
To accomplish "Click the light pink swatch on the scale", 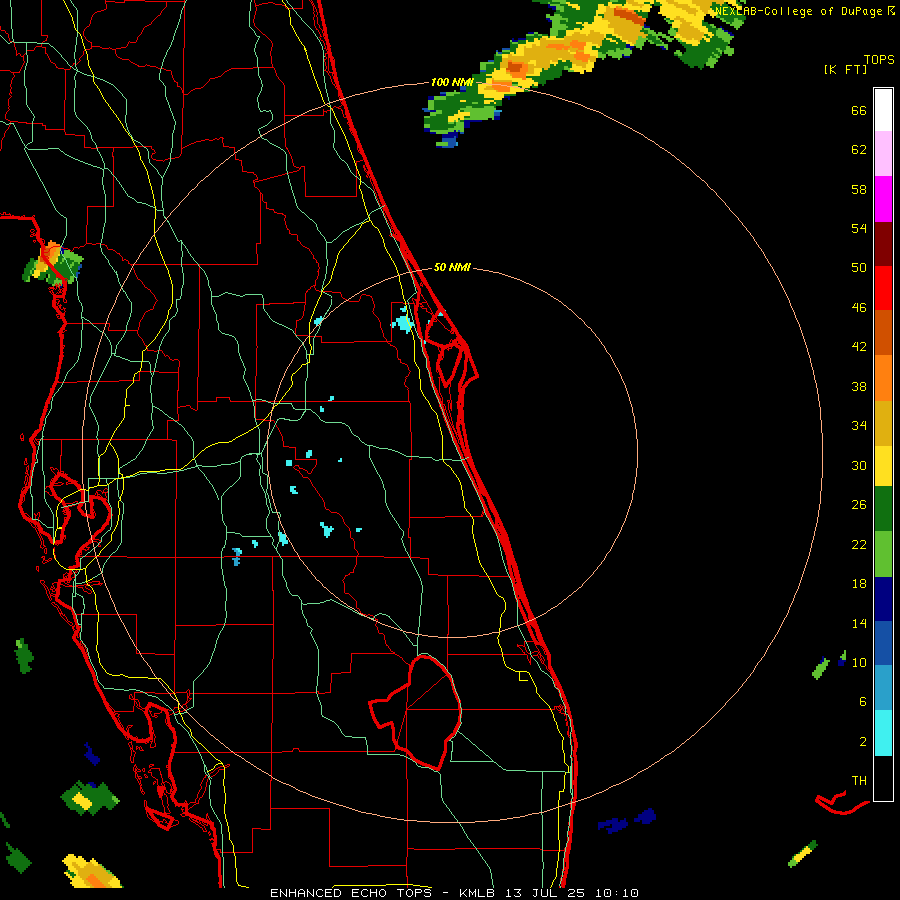I will click(x=883, y=154).
